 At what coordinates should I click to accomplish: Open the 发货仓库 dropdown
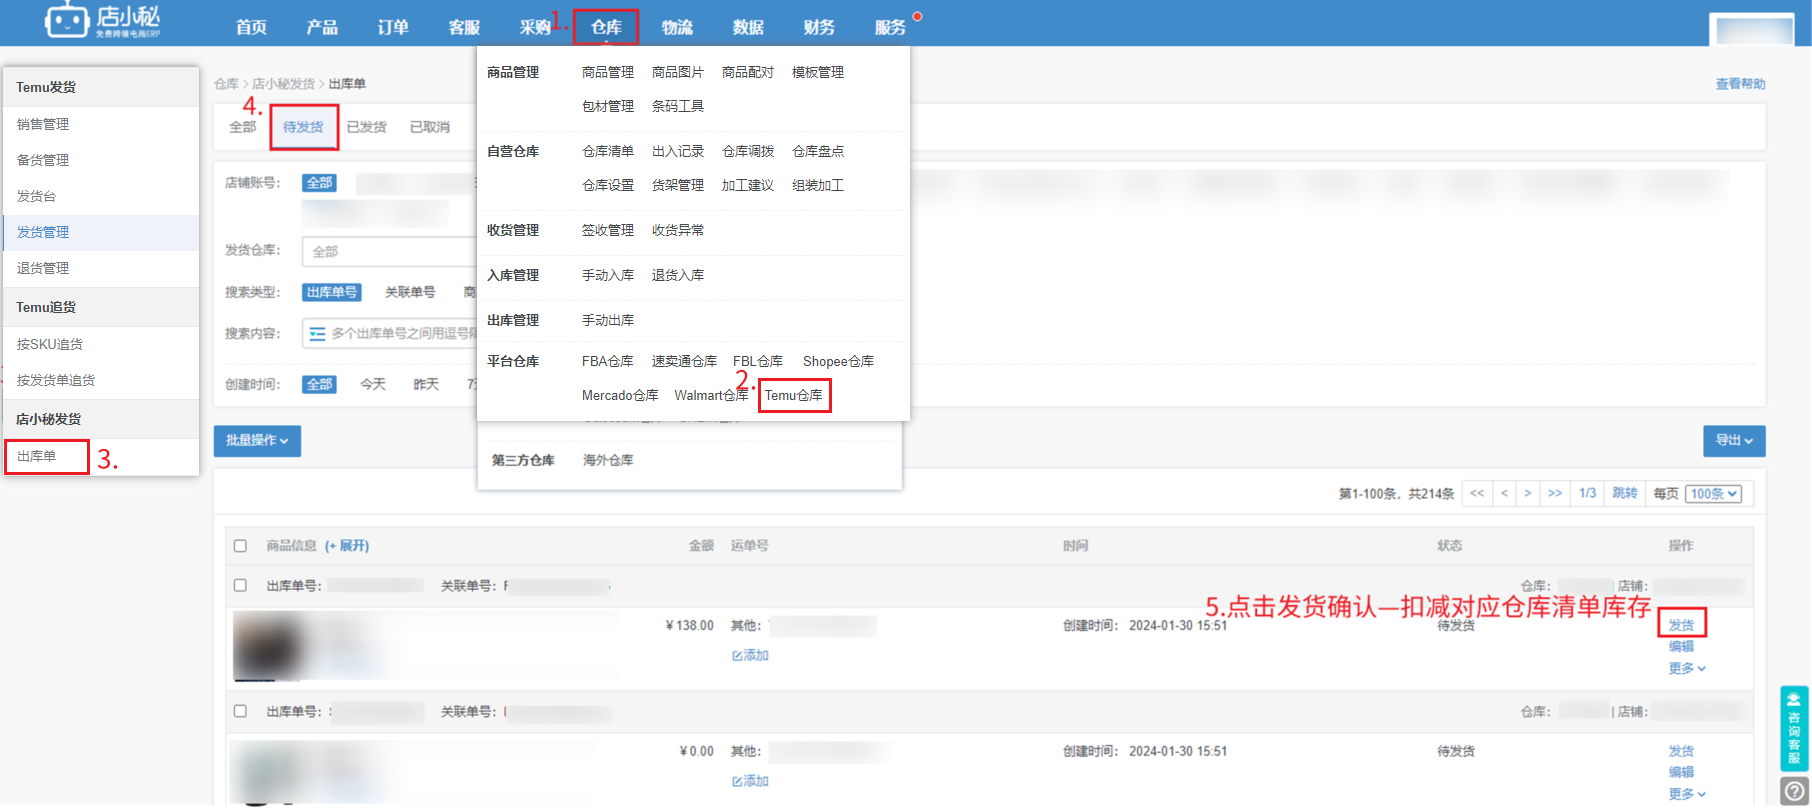(x=390, y=251)
